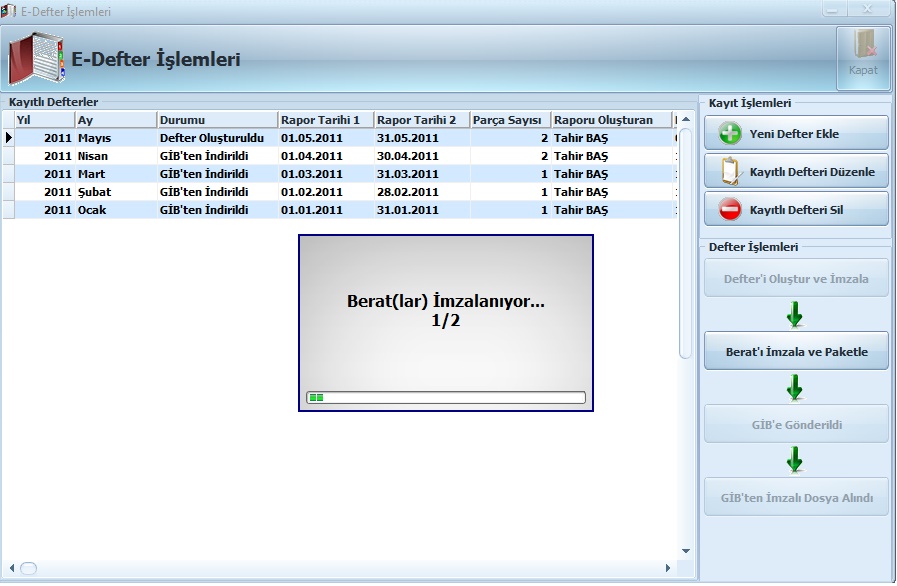Image resolution: width=897 pixels, height=586 pixels.
Task: Select the Mayıs row in the table
Action: 340,138
